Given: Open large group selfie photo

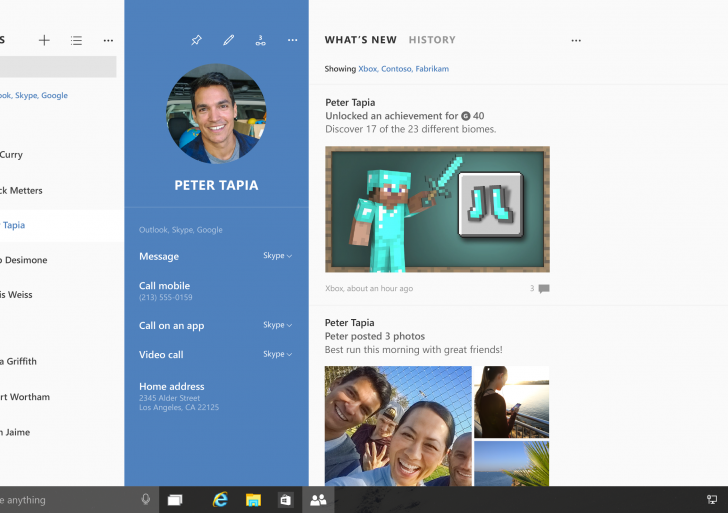Looking at the screenshot, I should tap(398, 426).
